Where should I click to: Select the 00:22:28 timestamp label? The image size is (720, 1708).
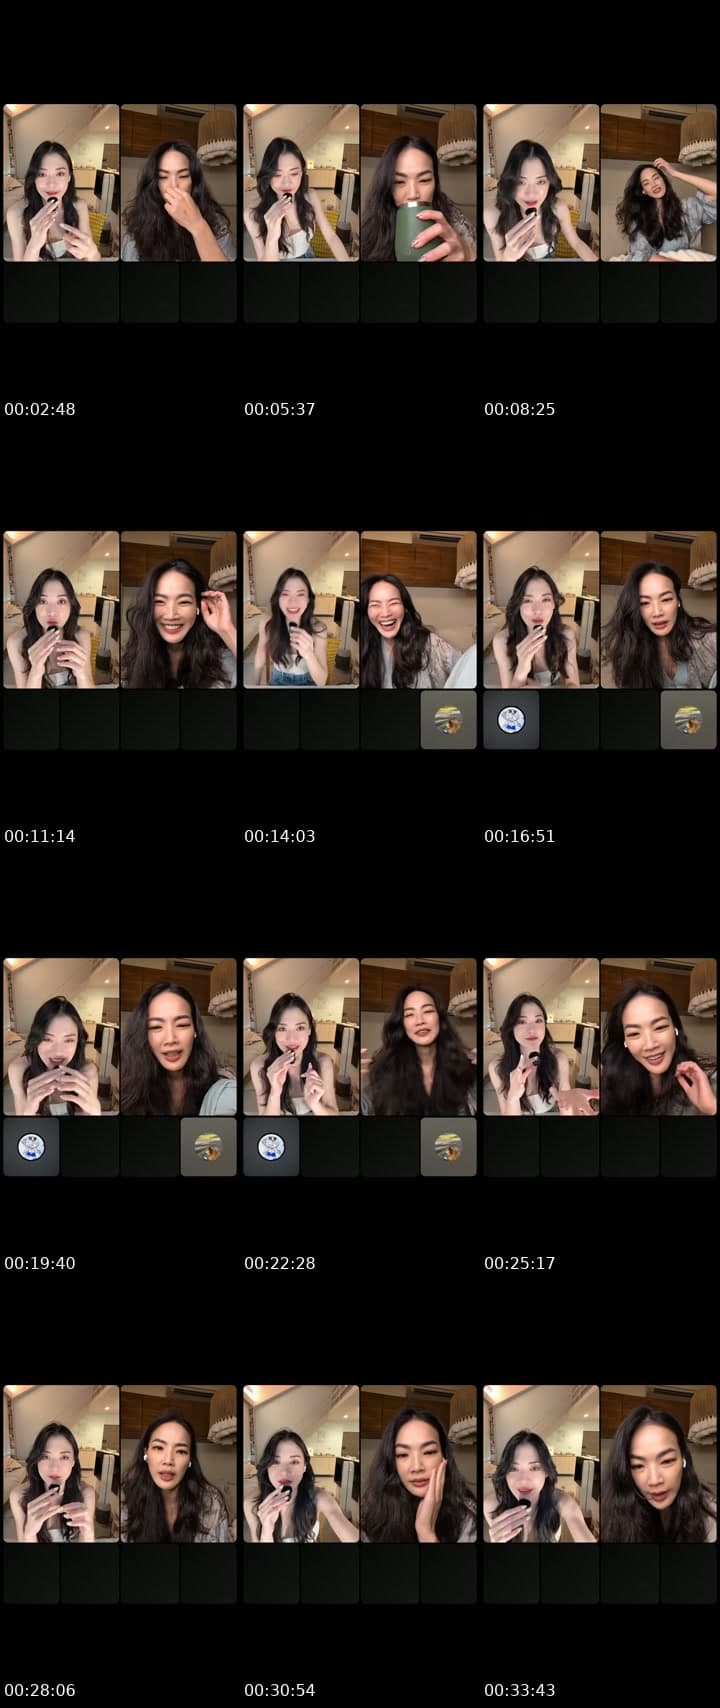(280, 1263)
